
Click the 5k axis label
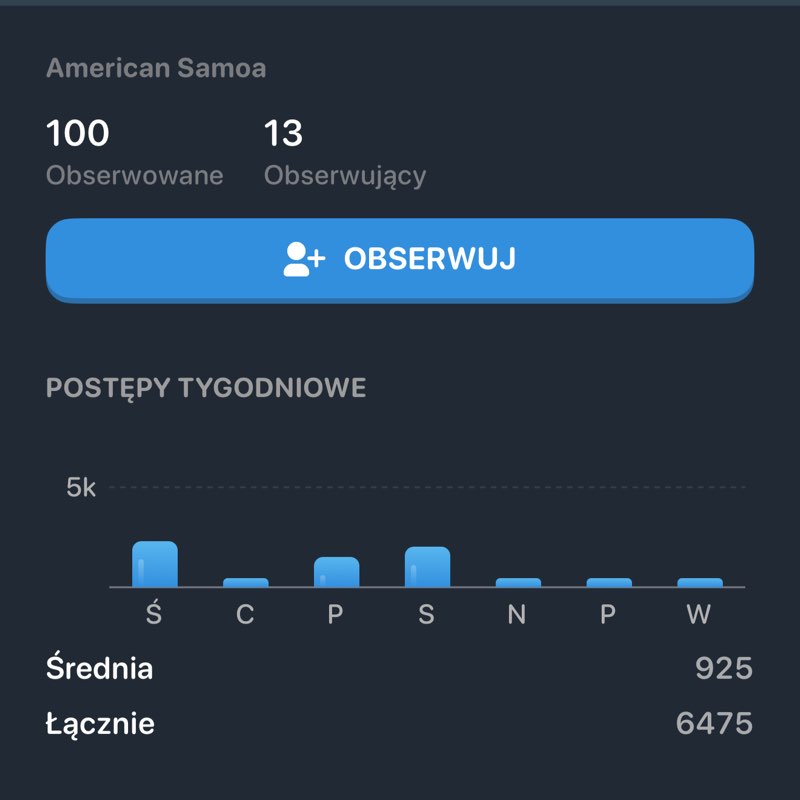[81, 487]
